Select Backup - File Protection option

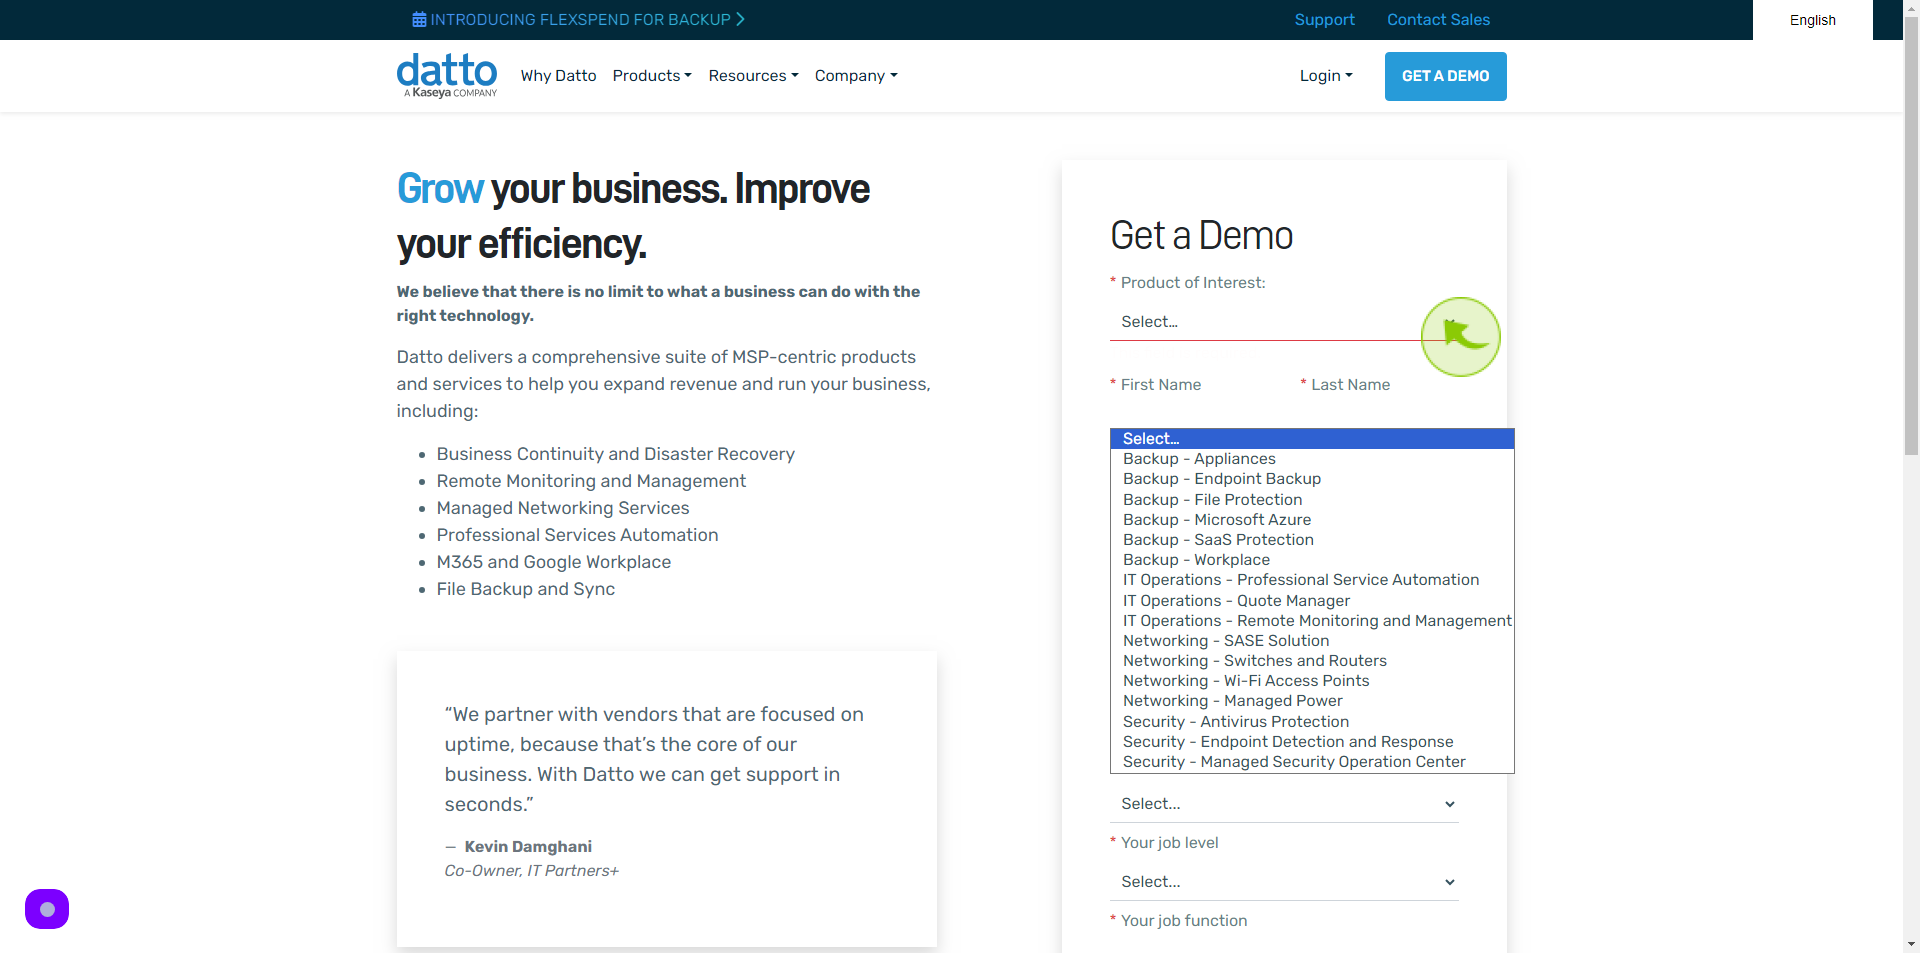pyautogui.click(x=1312, y=500)
